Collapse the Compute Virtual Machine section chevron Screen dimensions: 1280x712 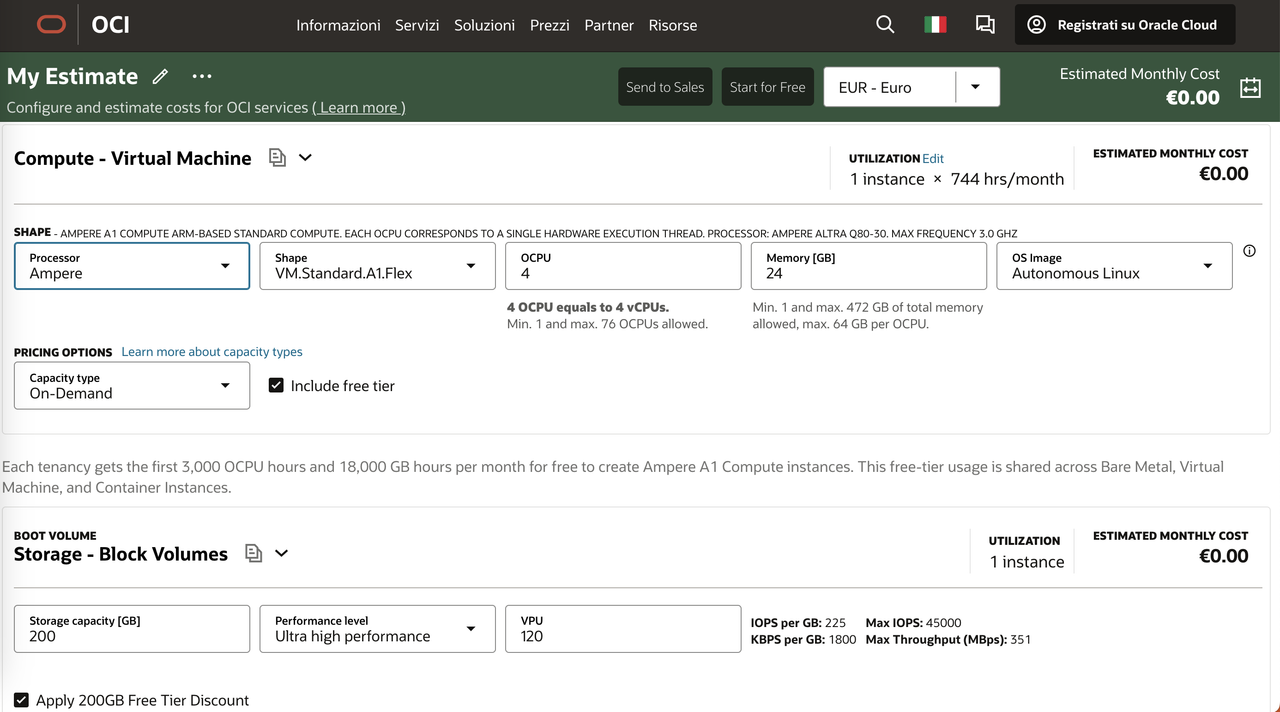tap(306, 158)
